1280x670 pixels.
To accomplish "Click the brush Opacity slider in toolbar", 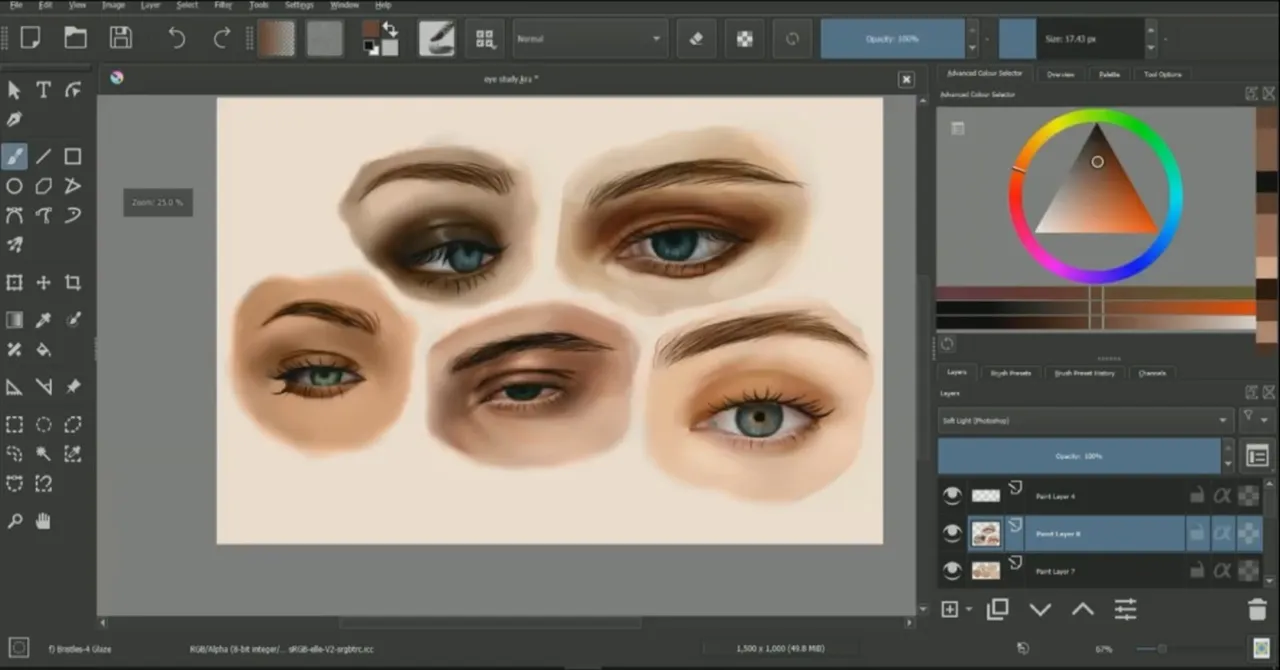I will 893,39.
